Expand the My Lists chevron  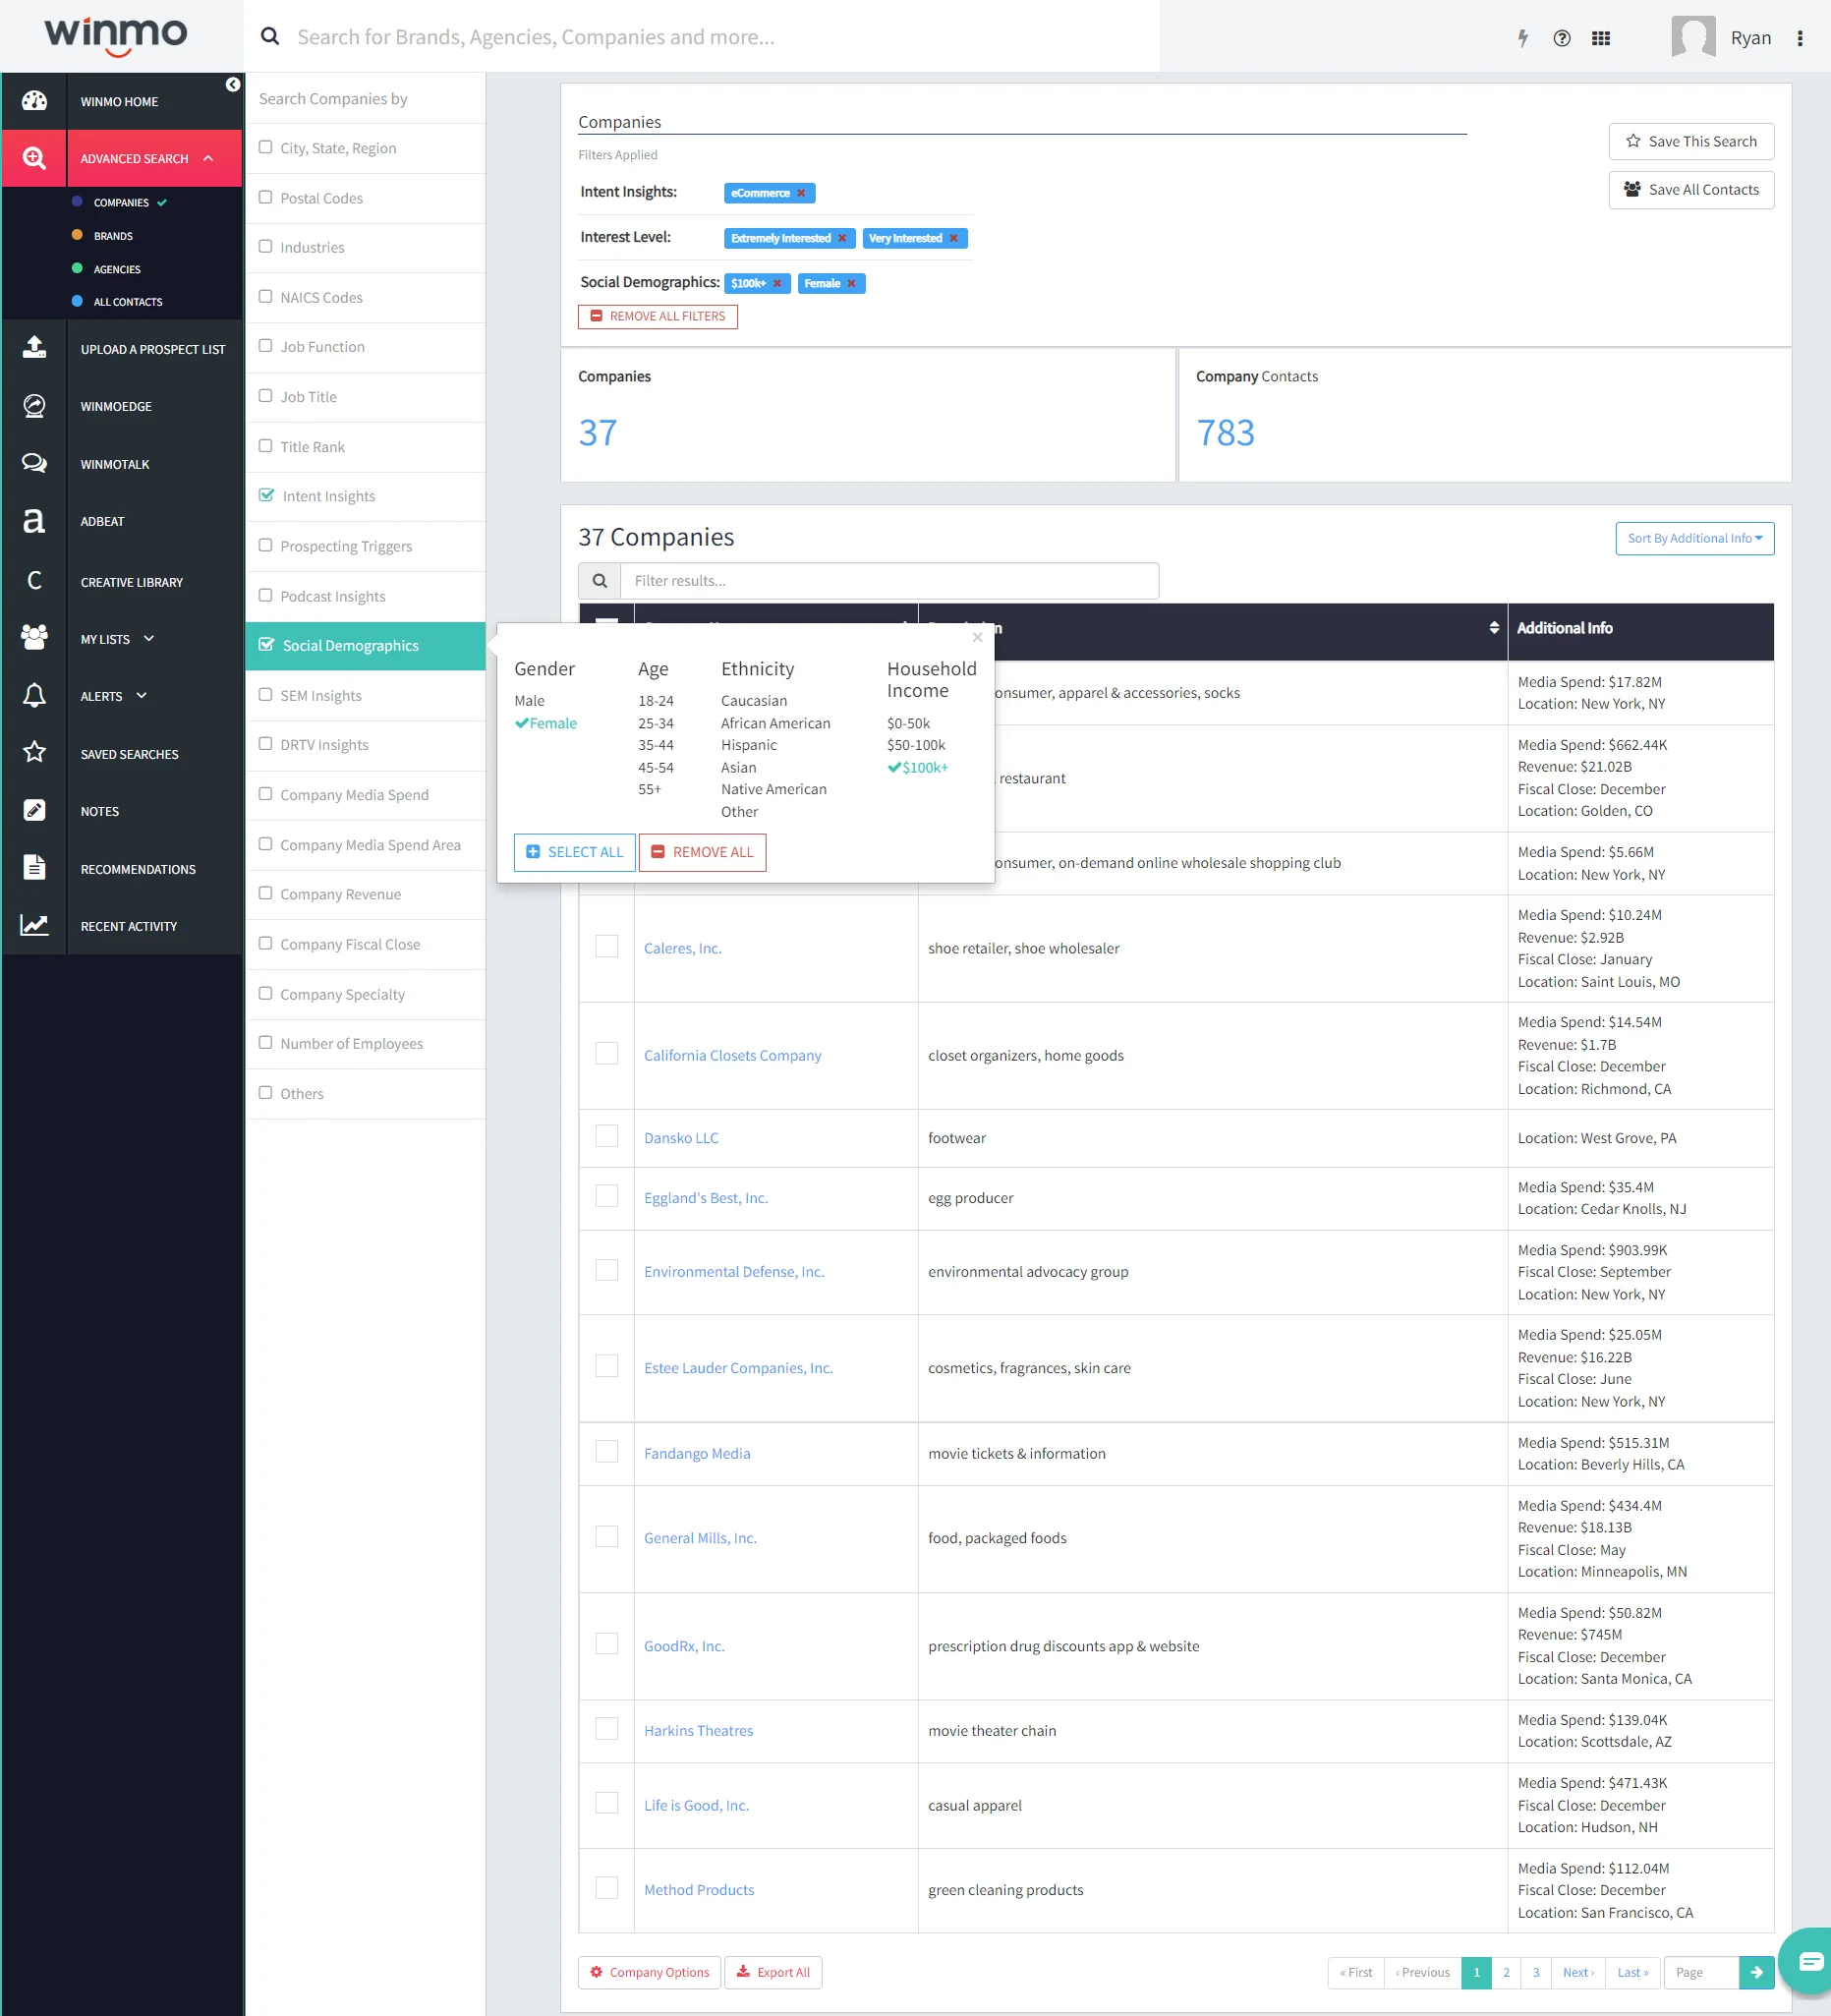(149, 638)
